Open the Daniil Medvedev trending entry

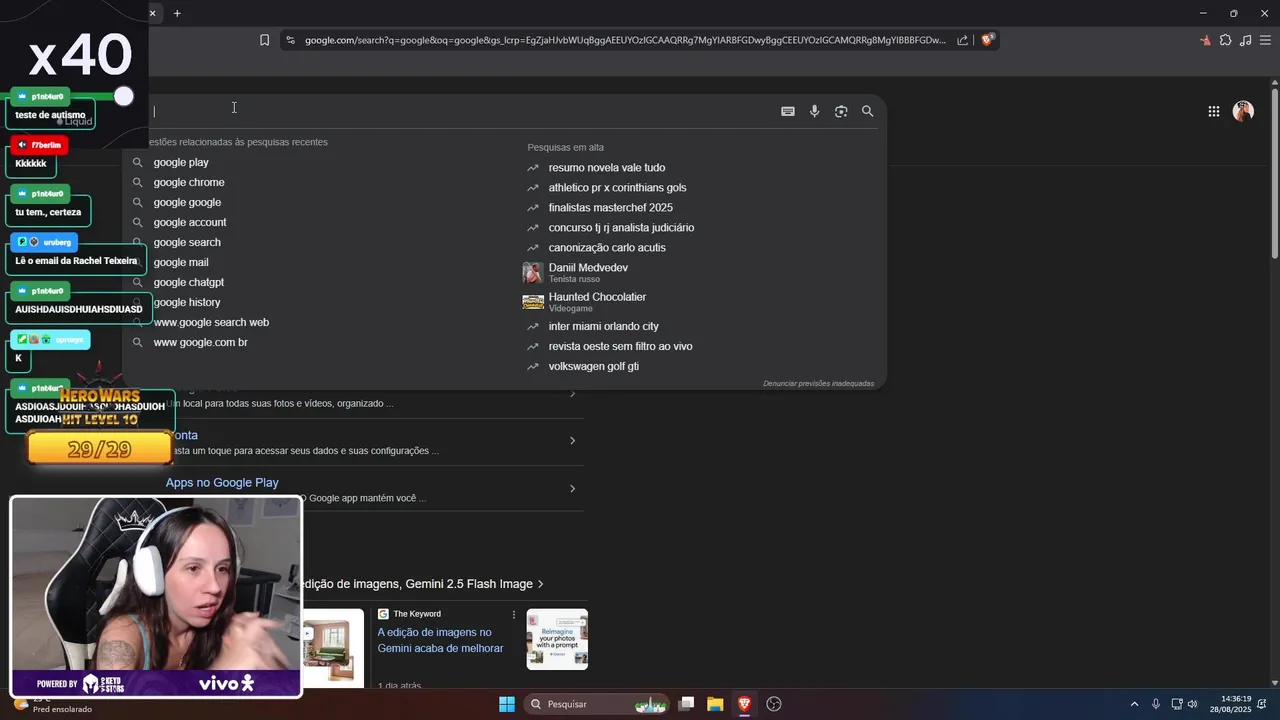[x=588, y=272]
